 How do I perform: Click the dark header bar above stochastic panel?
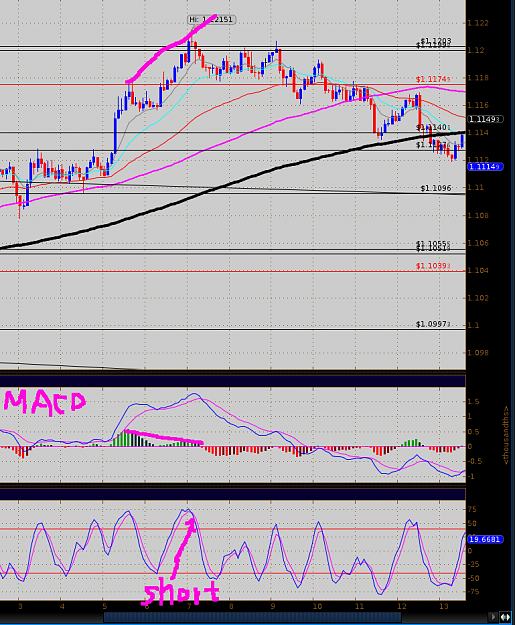(x=233, y=494)
